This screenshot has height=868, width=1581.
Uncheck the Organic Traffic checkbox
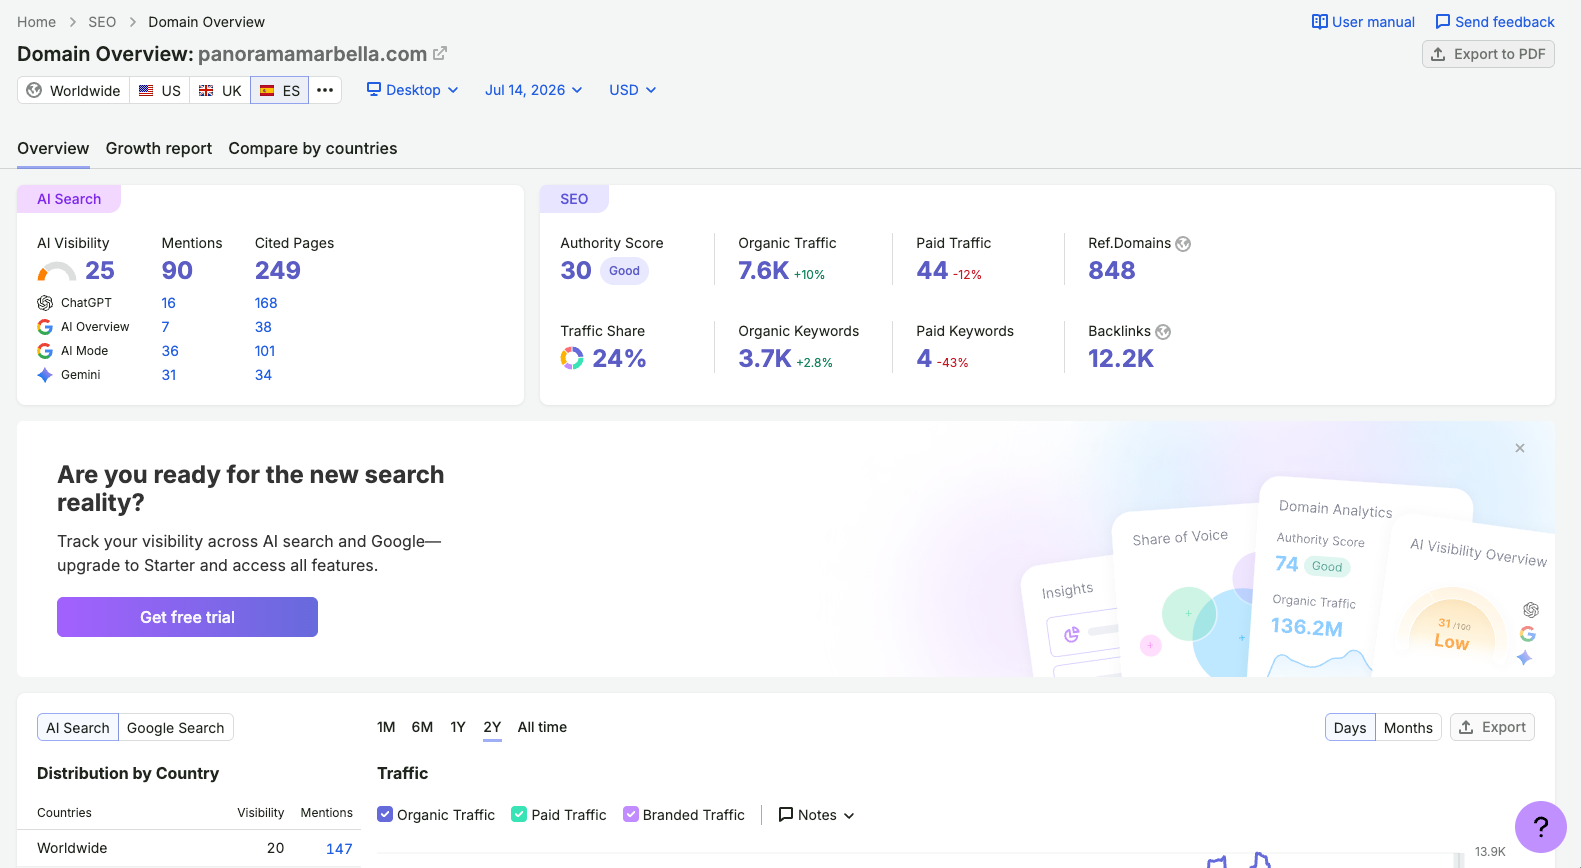[385, 814]
